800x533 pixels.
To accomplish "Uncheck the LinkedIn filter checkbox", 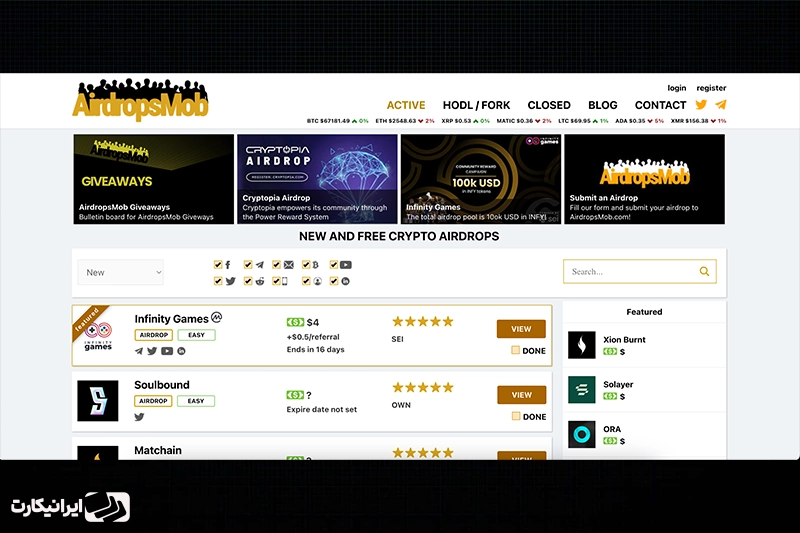I will [334, 281].
